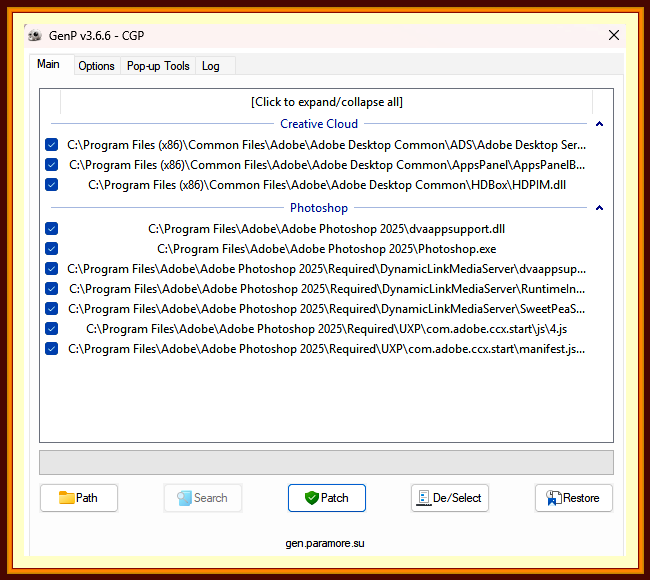650x580 pixels.
Task: Click the checklist icon on De/Select
Action: point(423,497)
